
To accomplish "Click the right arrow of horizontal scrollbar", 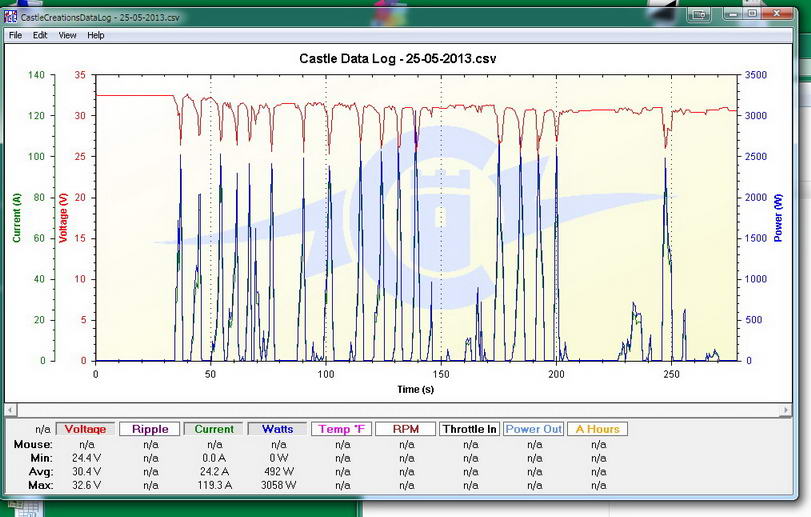I will 786,410.
